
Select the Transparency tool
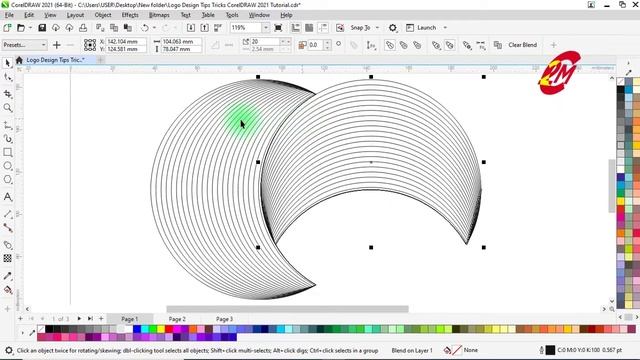[x=7, y=258]
